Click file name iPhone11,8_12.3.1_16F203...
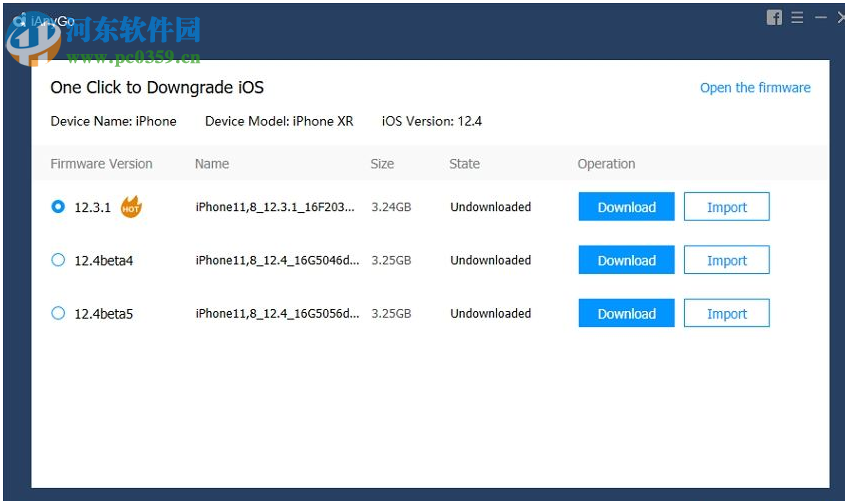The width and height of the screenshot is (845, 501). coord(275,207)
